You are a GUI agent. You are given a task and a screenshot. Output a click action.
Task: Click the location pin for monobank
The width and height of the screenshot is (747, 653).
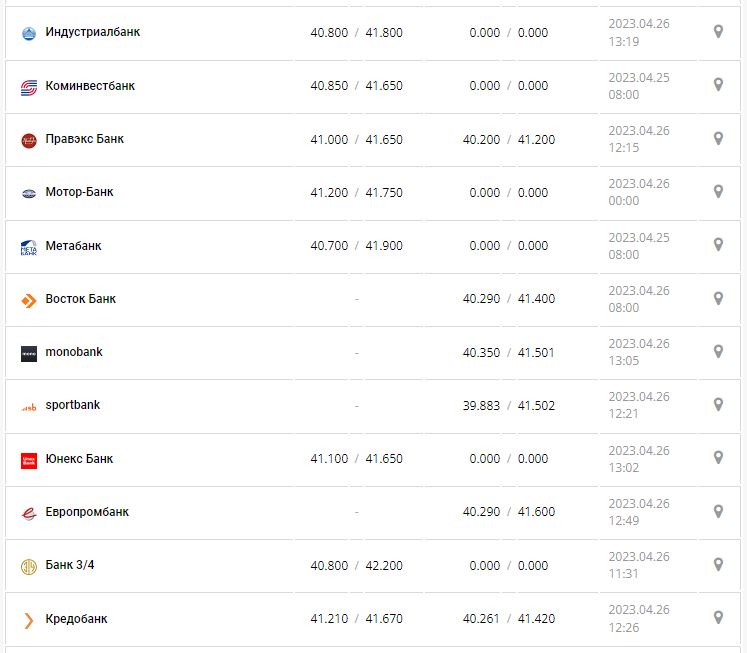click(718, 351)
